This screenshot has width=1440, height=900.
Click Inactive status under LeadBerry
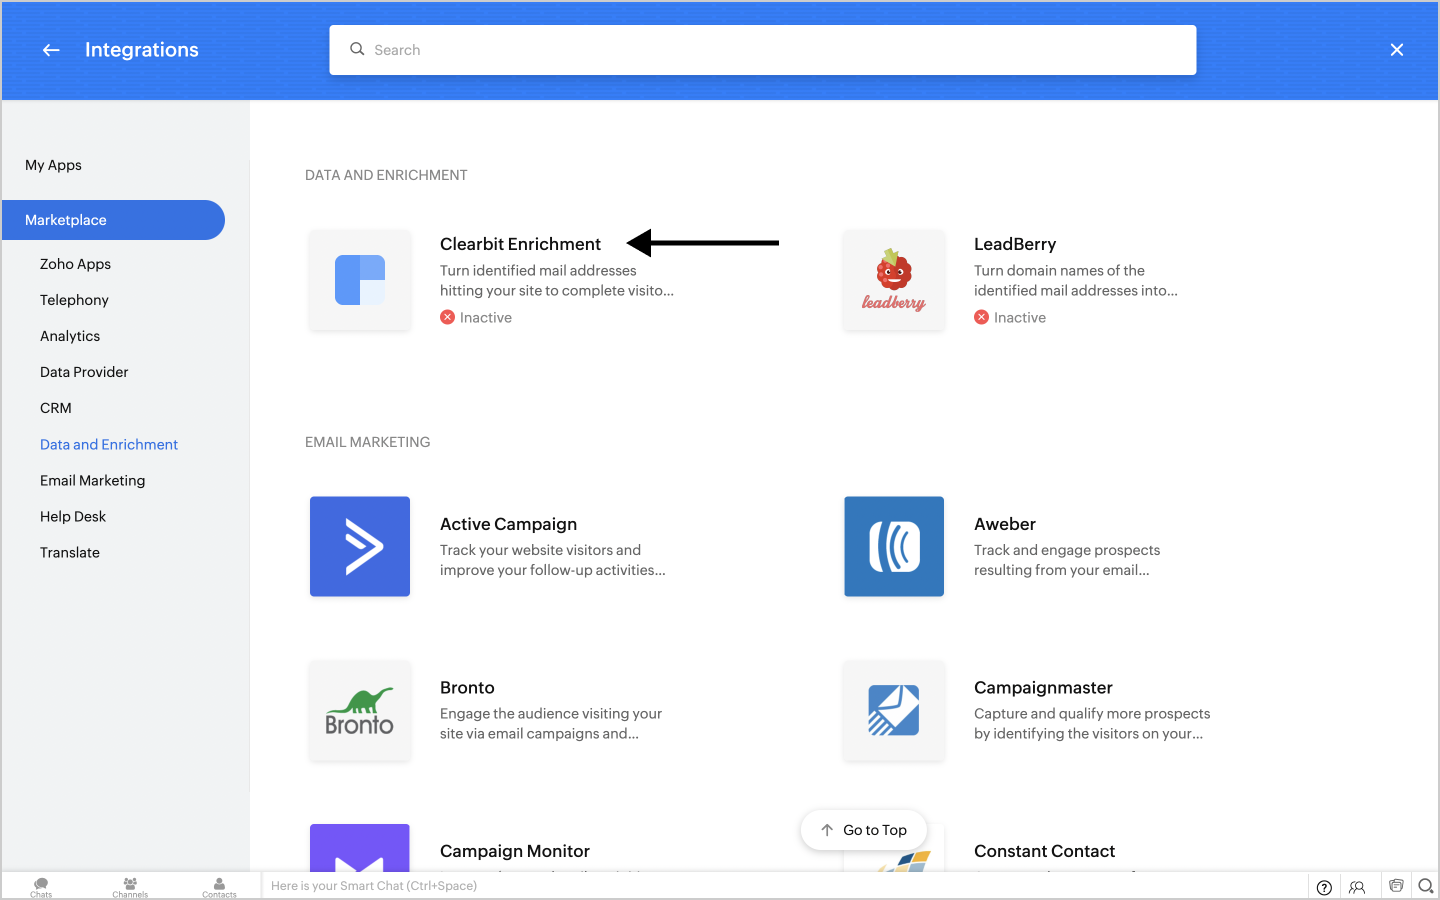point(1010,317)
